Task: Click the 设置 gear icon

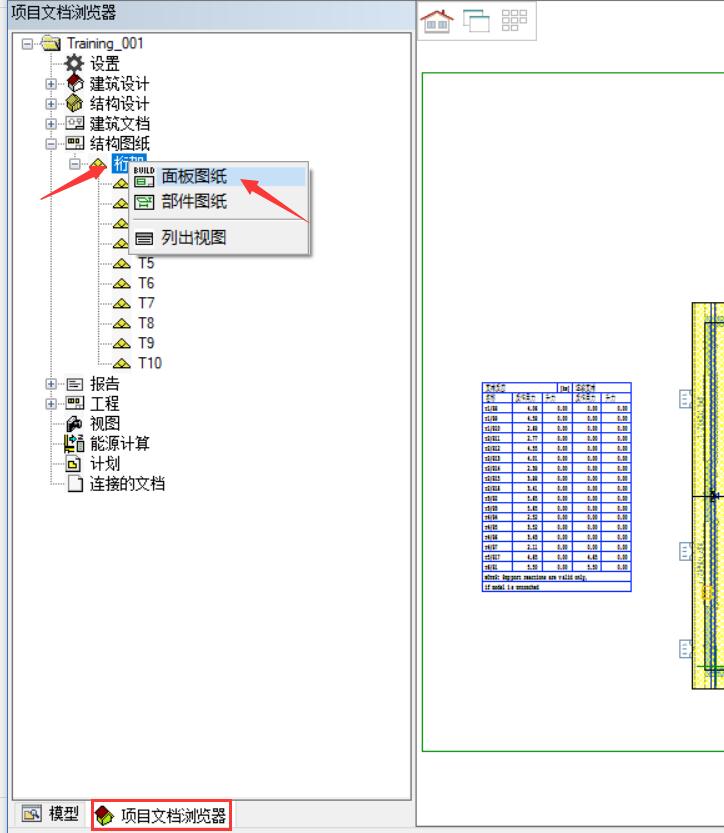Action: tap(74, 64)
